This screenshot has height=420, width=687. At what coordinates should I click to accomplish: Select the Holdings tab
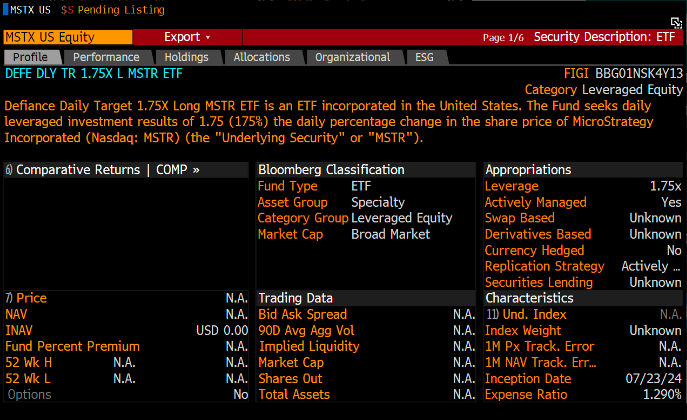(186, 57)
